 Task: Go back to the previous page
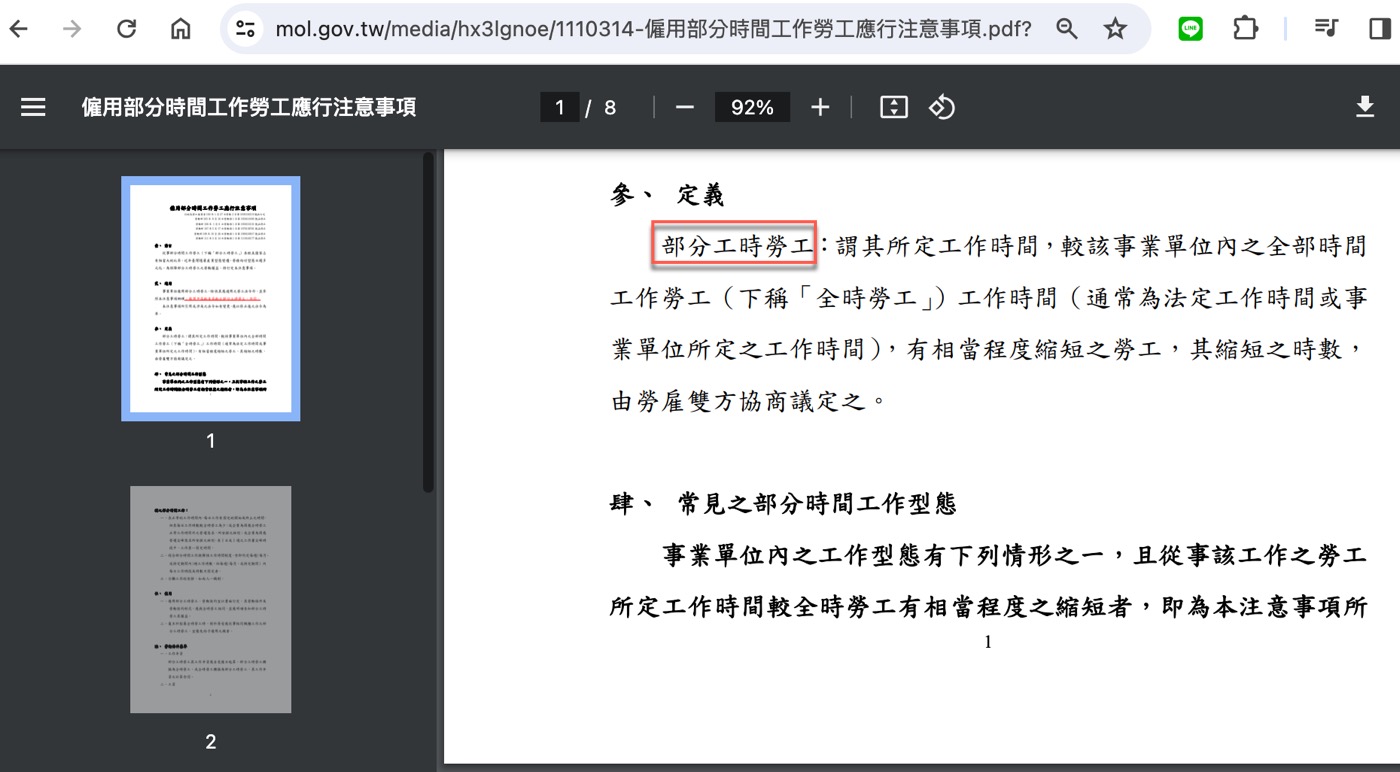tap(18, 29)
